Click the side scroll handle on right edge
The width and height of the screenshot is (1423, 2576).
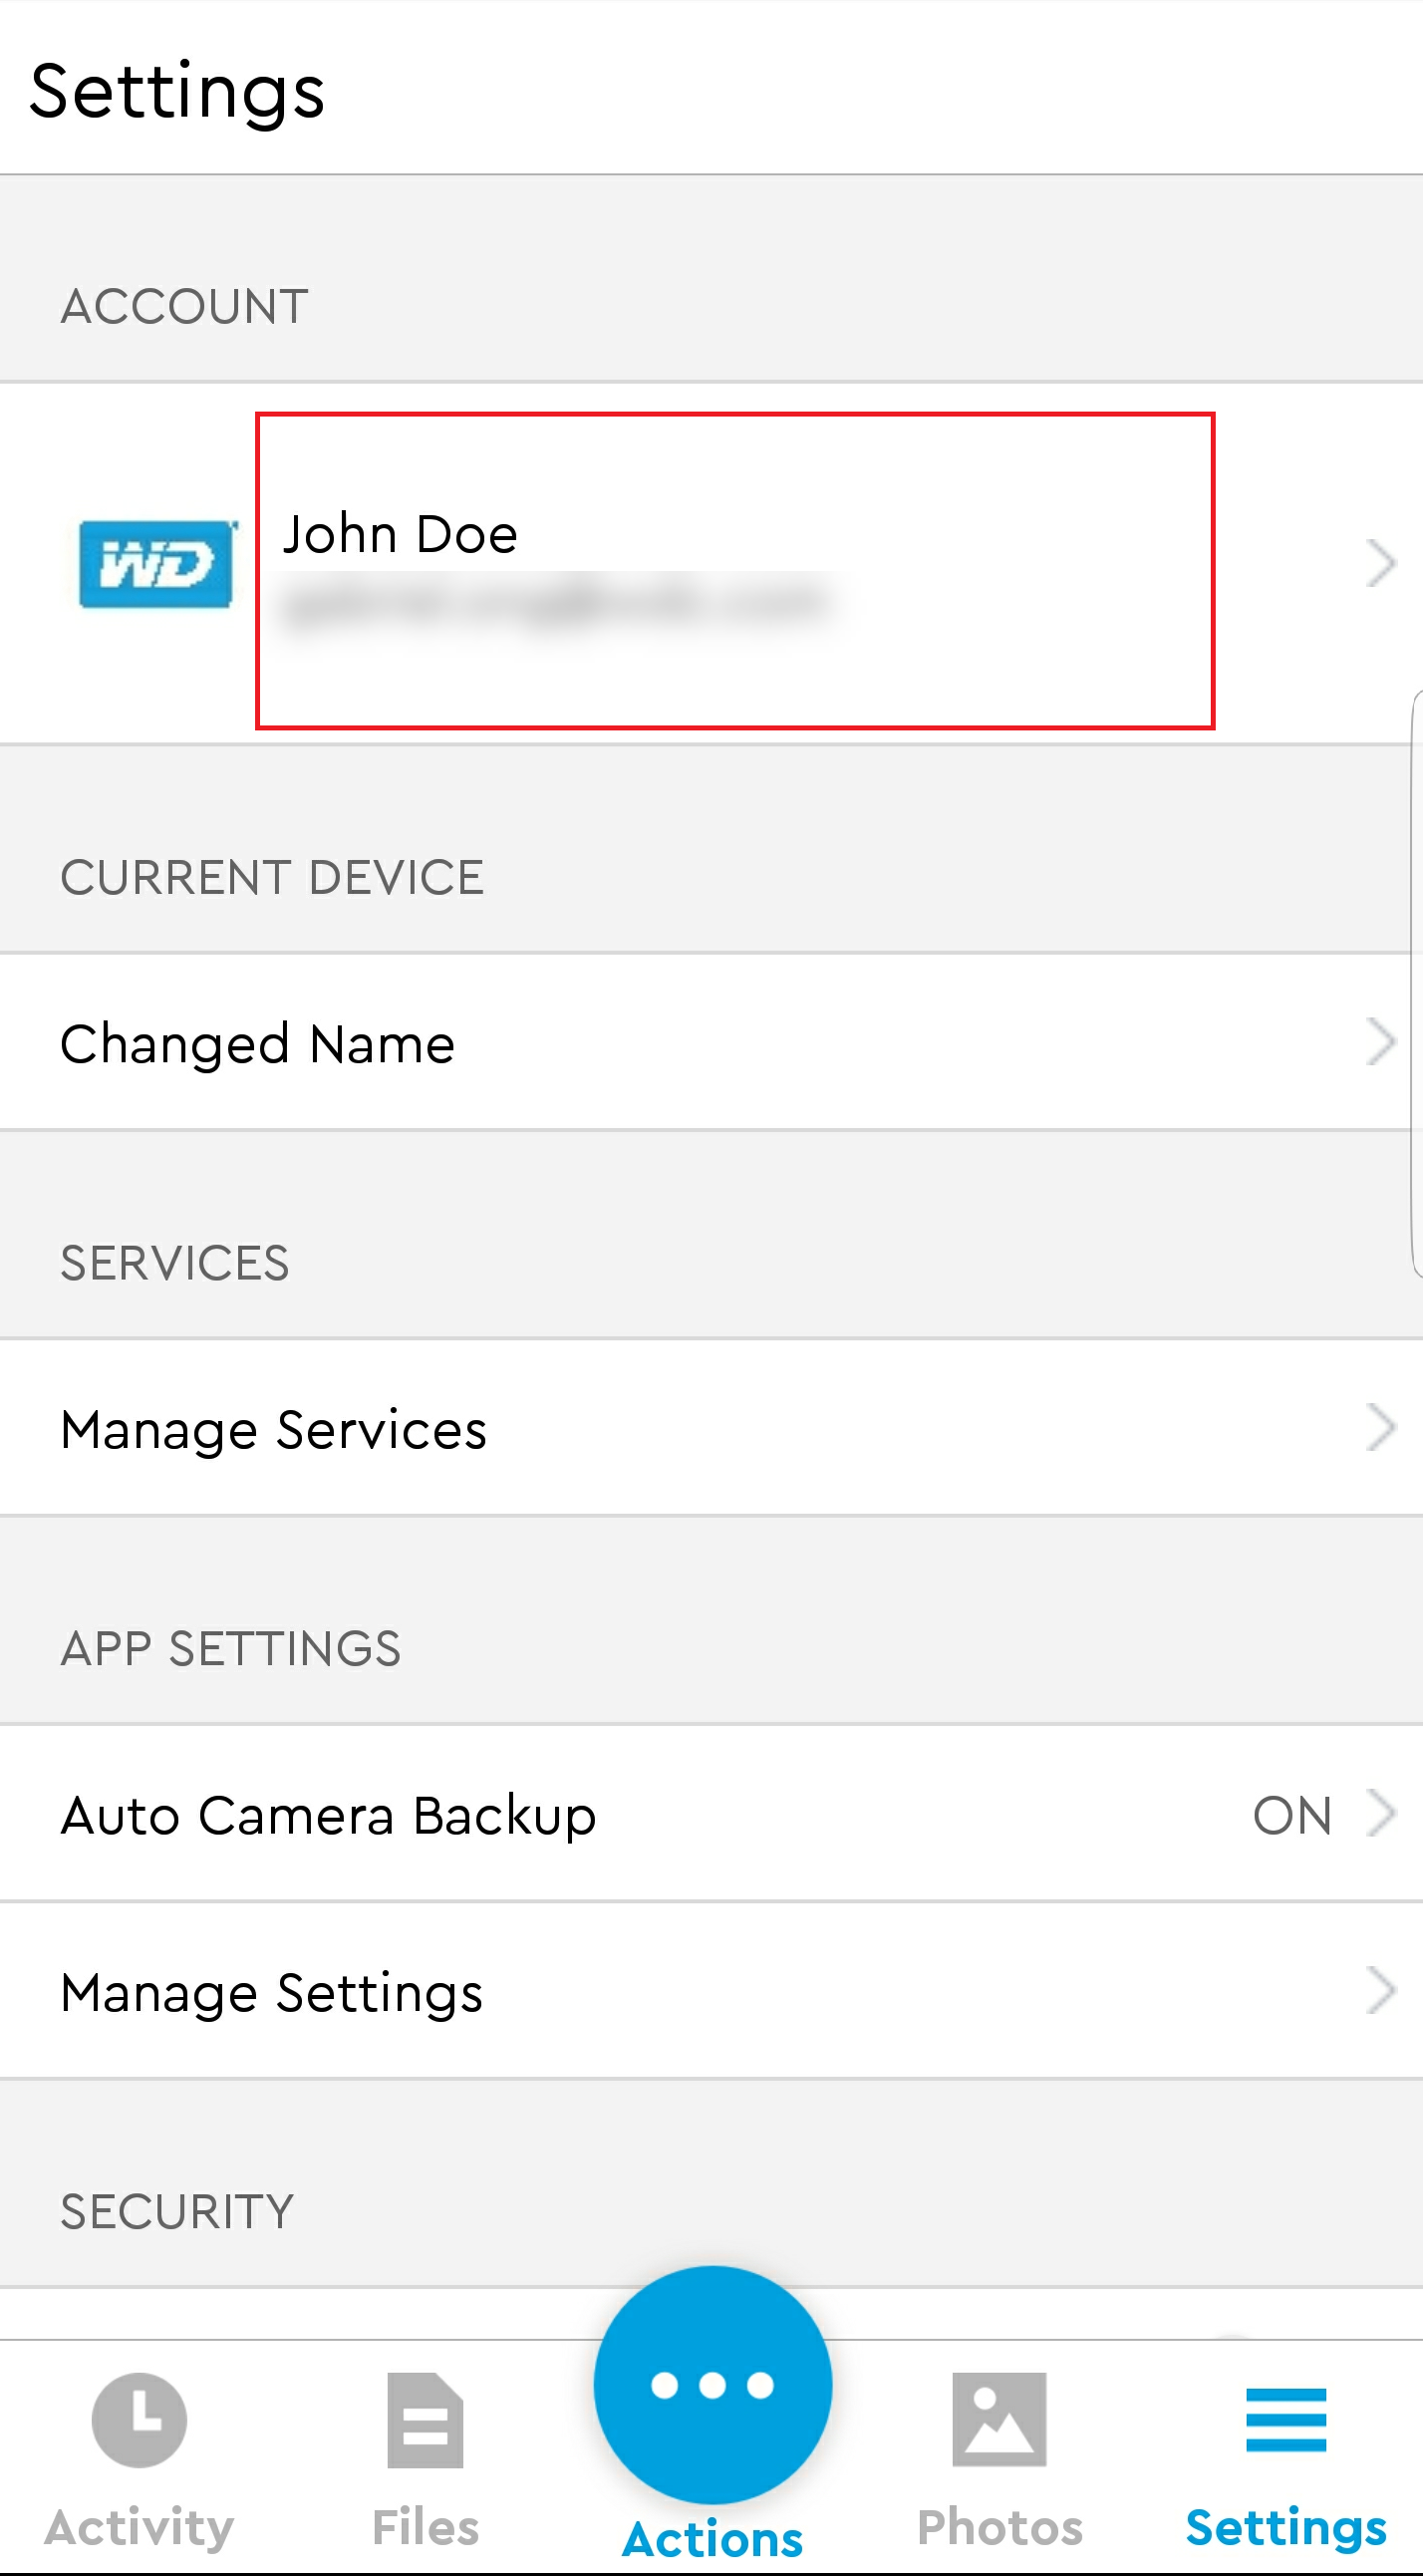pyautogui.click(x=1417, y=983)
